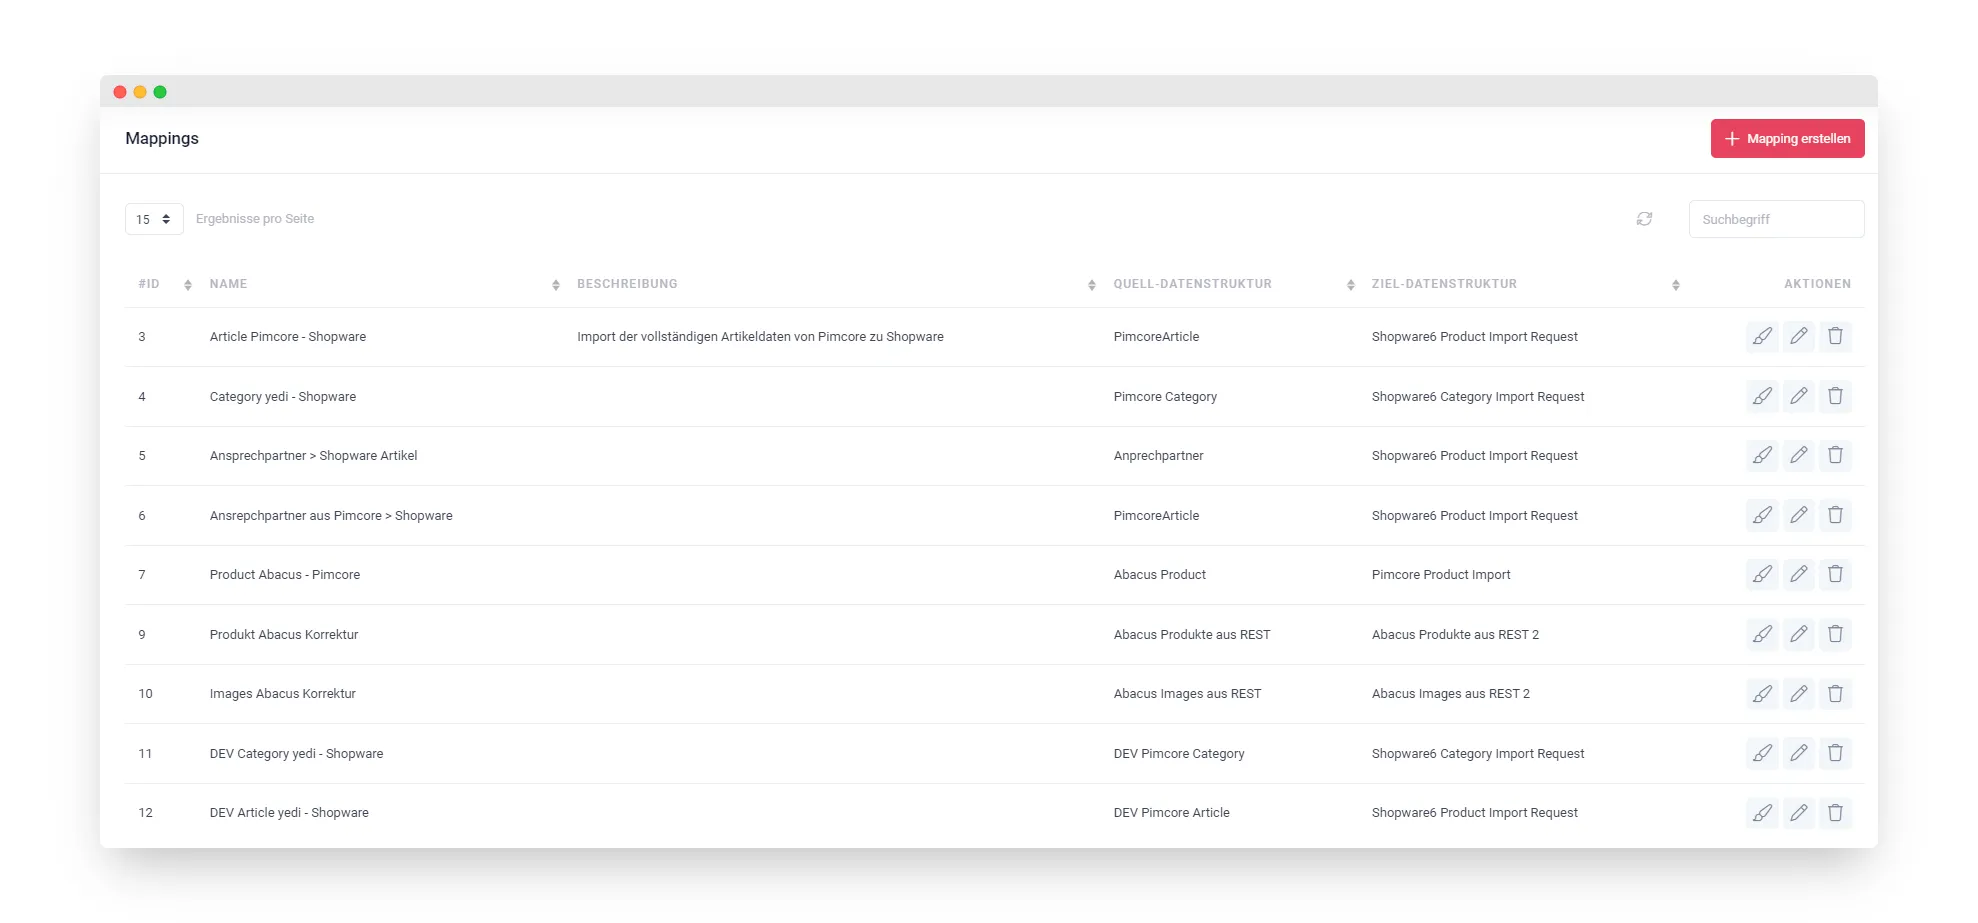
Task: Refresh the mappings table
Action: click(1644, 219)
